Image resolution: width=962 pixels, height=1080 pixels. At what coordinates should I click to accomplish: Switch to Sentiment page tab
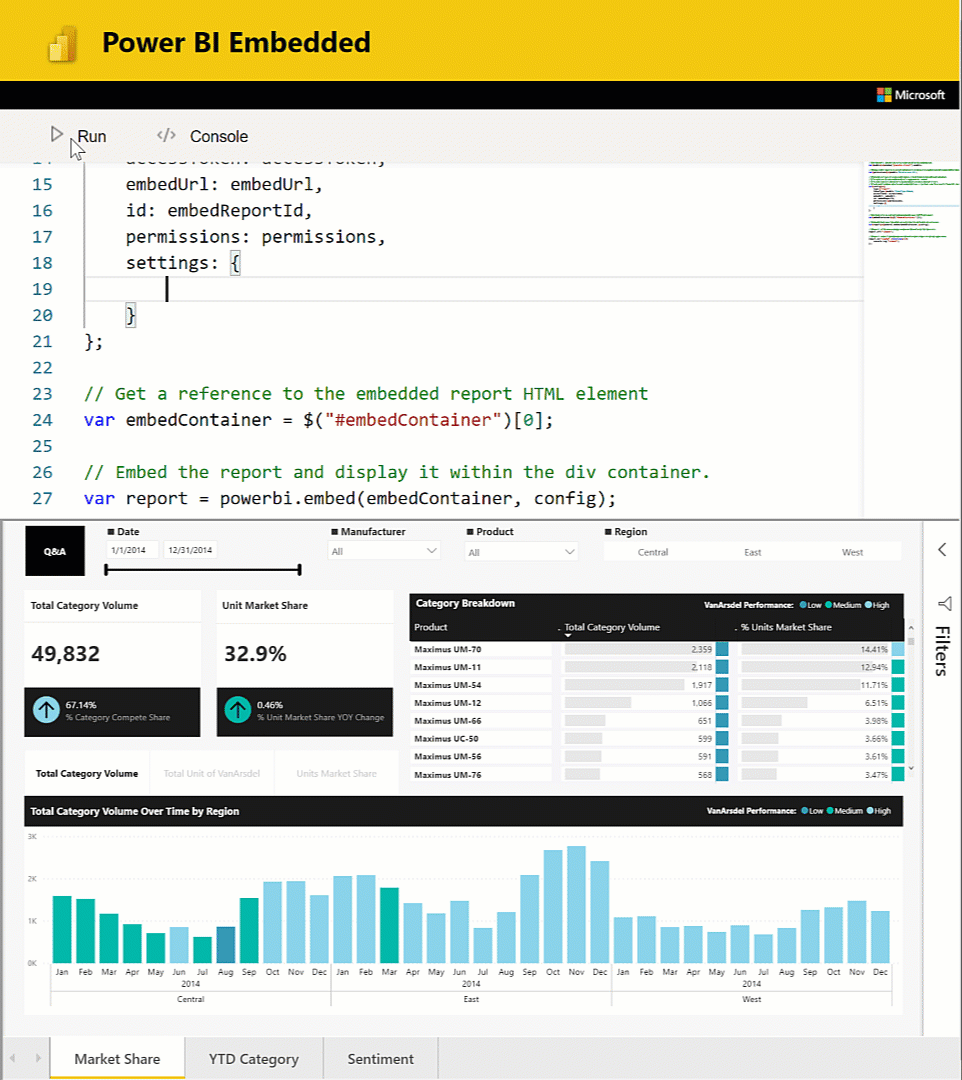click(380, 1059)
